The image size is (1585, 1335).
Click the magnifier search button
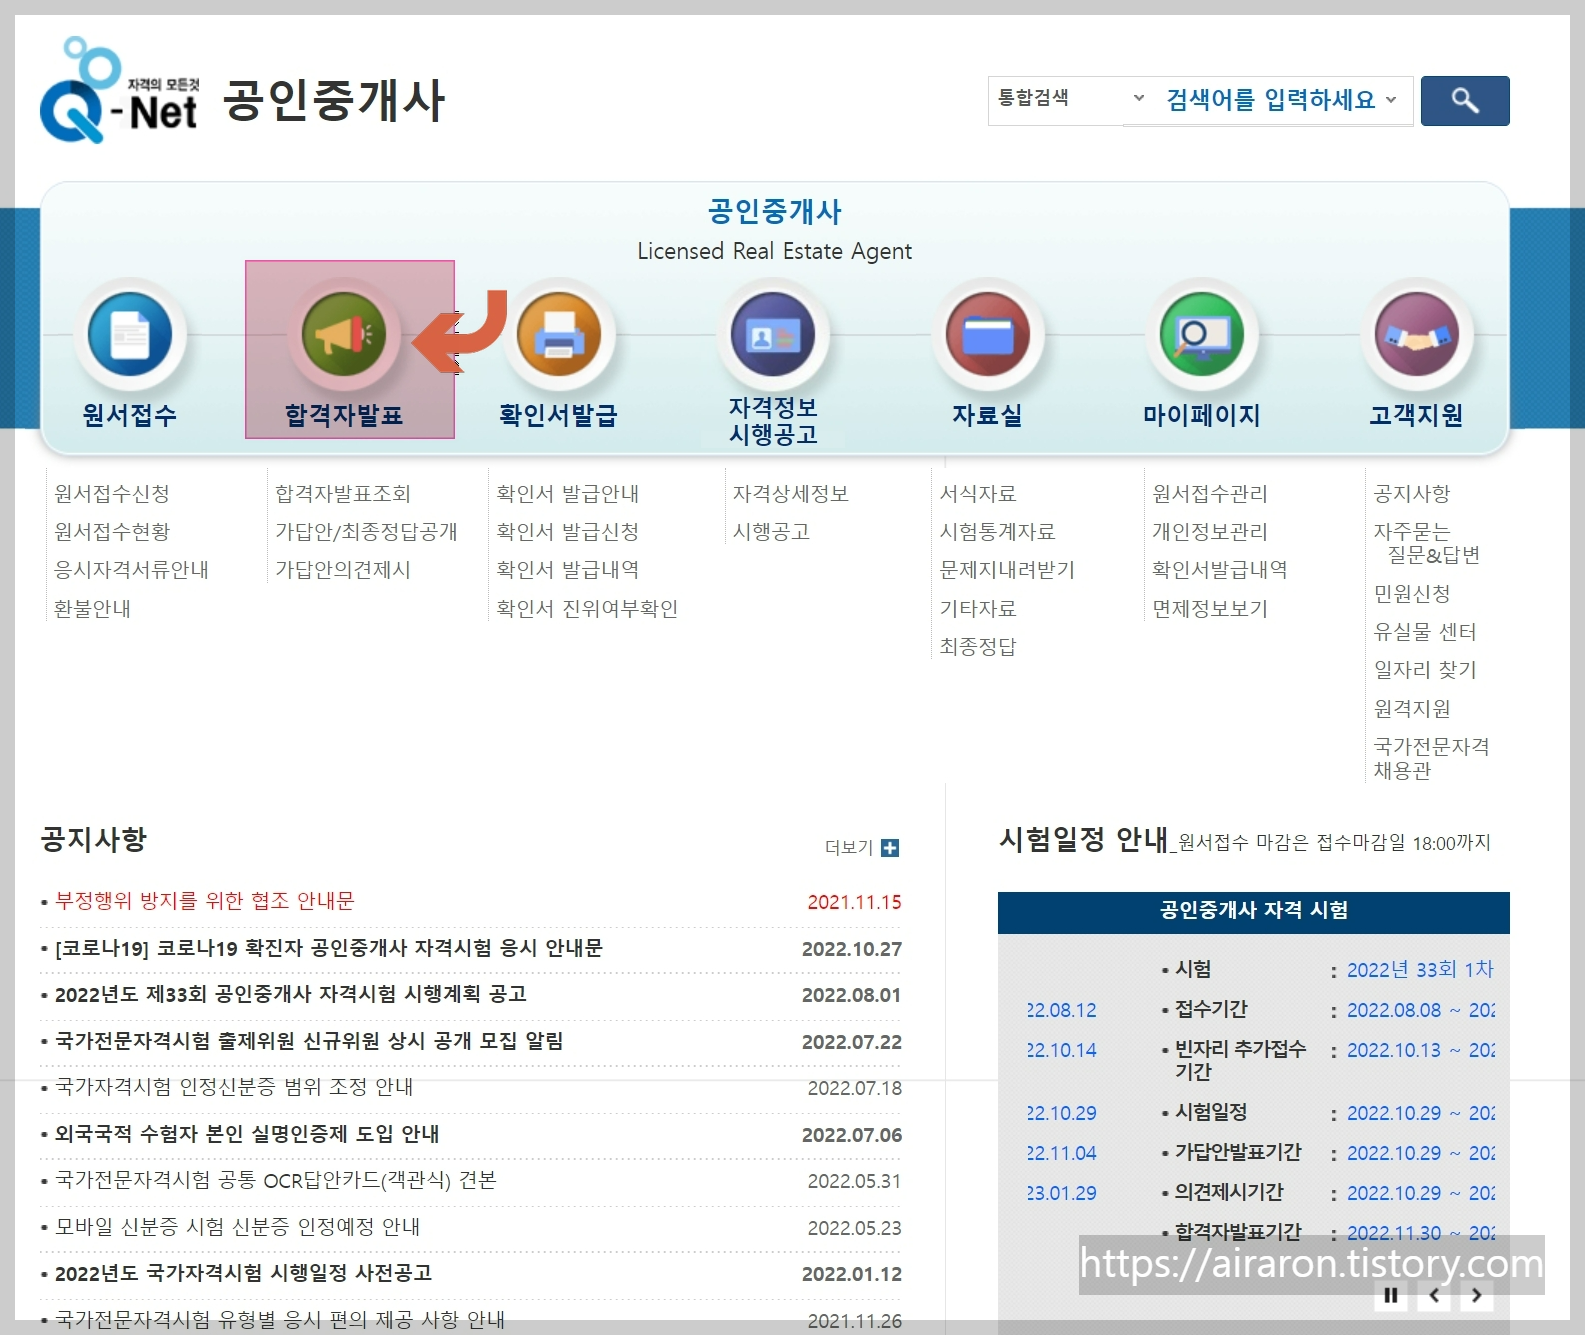(x=1465, y=101)
